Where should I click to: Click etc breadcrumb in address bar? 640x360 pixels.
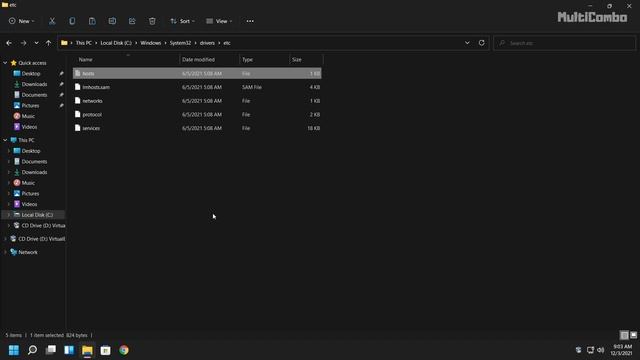[x=227, y=43]
